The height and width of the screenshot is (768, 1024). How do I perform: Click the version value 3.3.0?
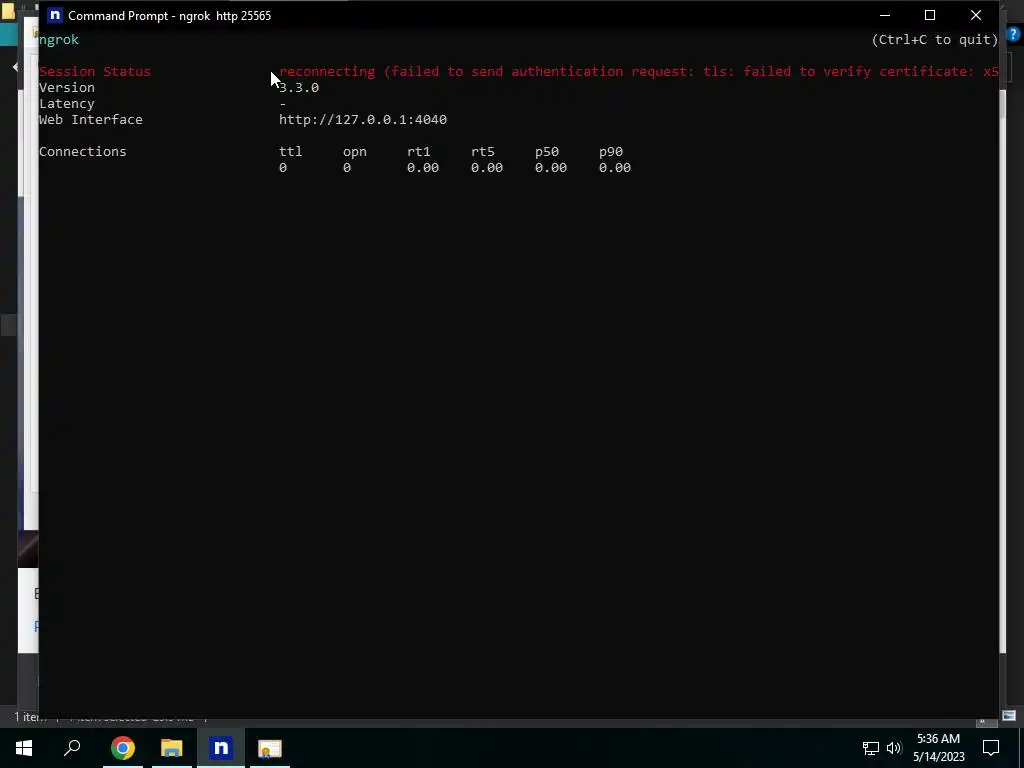(298, 88)
